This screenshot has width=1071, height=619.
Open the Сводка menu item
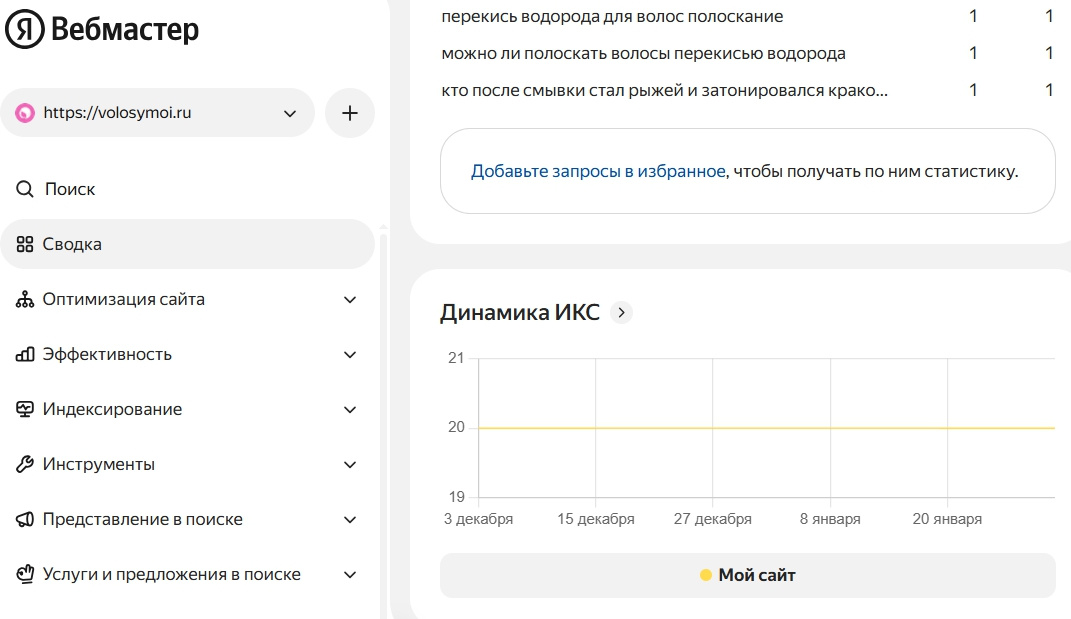[x=72, y=244]
